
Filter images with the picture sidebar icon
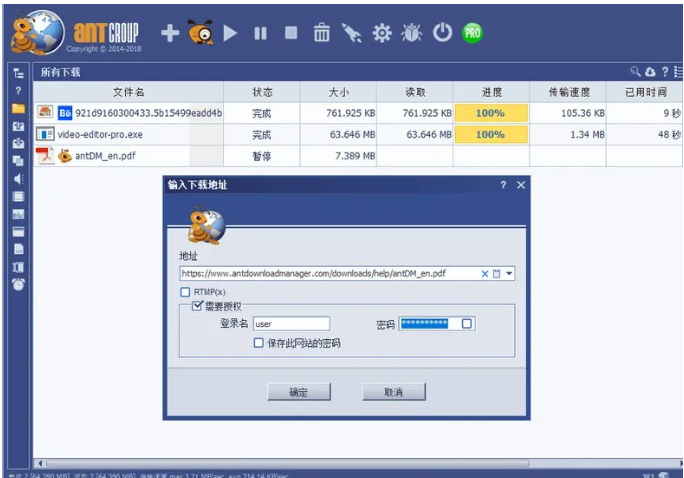[18, 214]
